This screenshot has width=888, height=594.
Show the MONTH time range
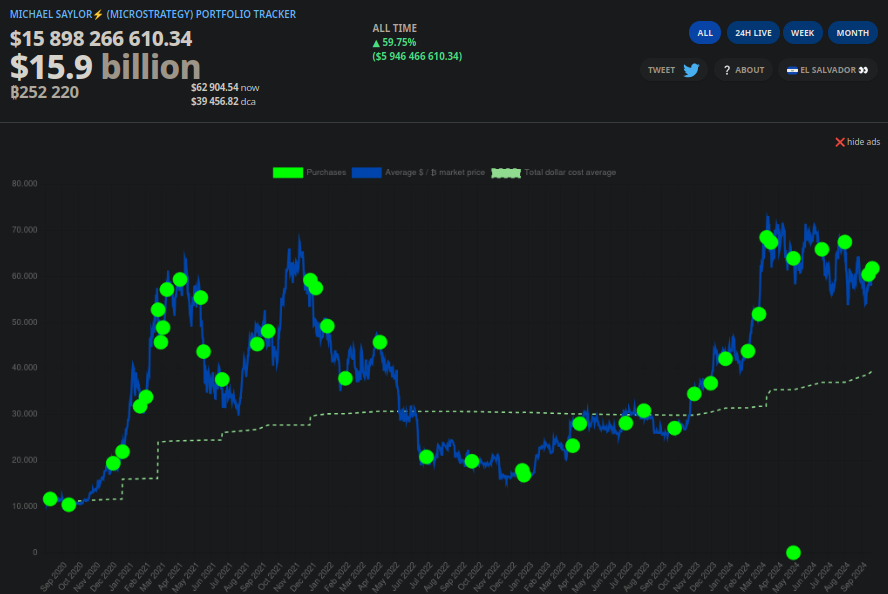(852, 33)
